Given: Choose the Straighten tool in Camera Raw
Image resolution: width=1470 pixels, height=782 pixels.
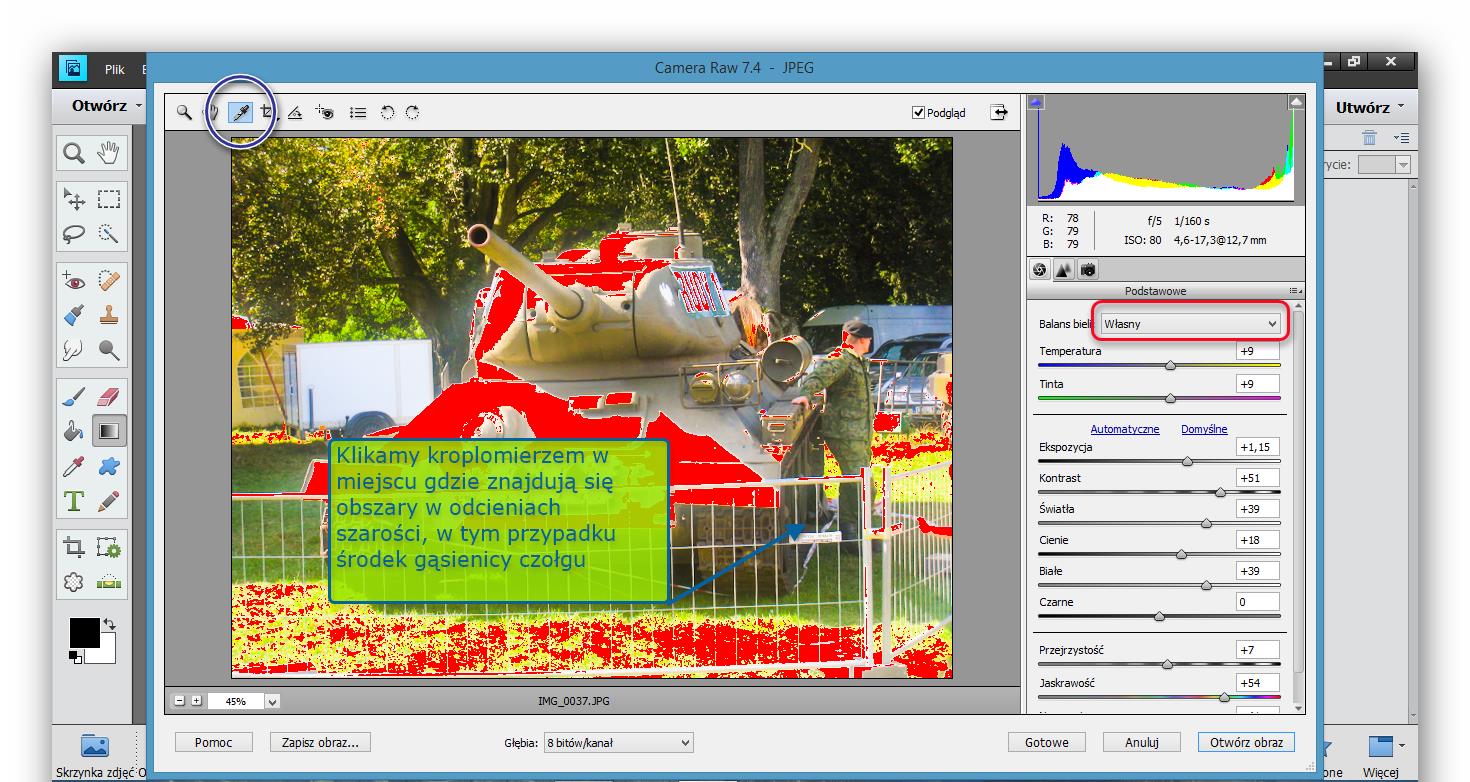Looking at the screenshot, I should coord(295,113).
